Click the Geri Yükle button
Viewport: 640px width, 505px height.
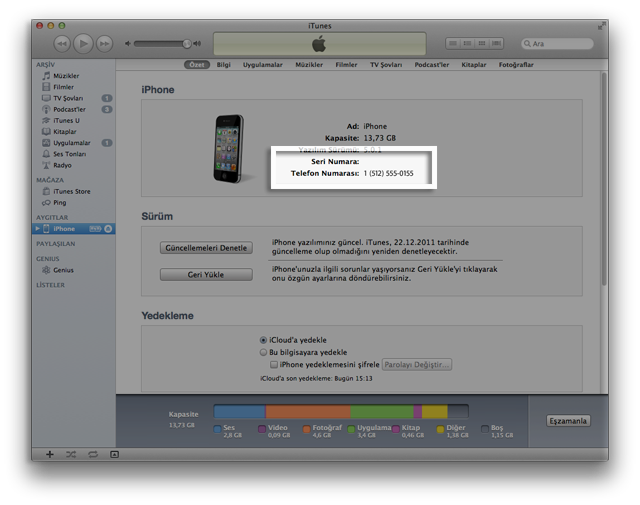point(206,274)
